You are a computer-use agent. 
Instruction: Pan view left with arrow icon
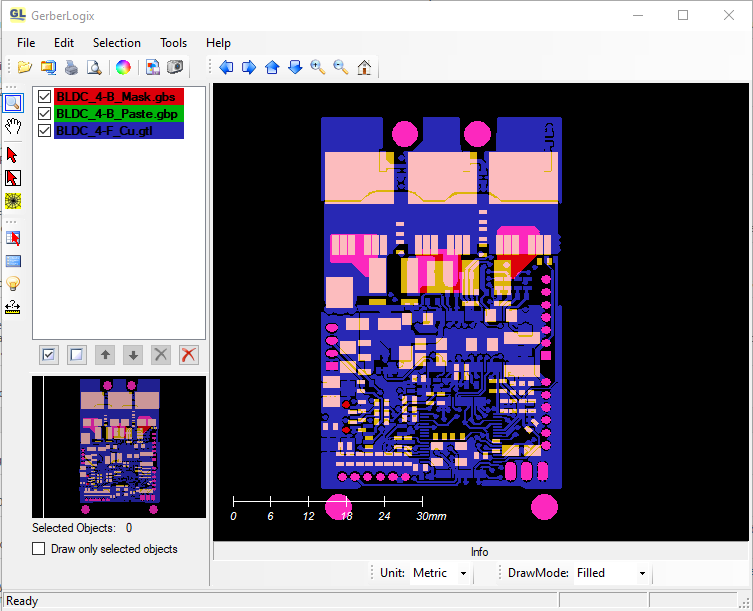point(225,67)
